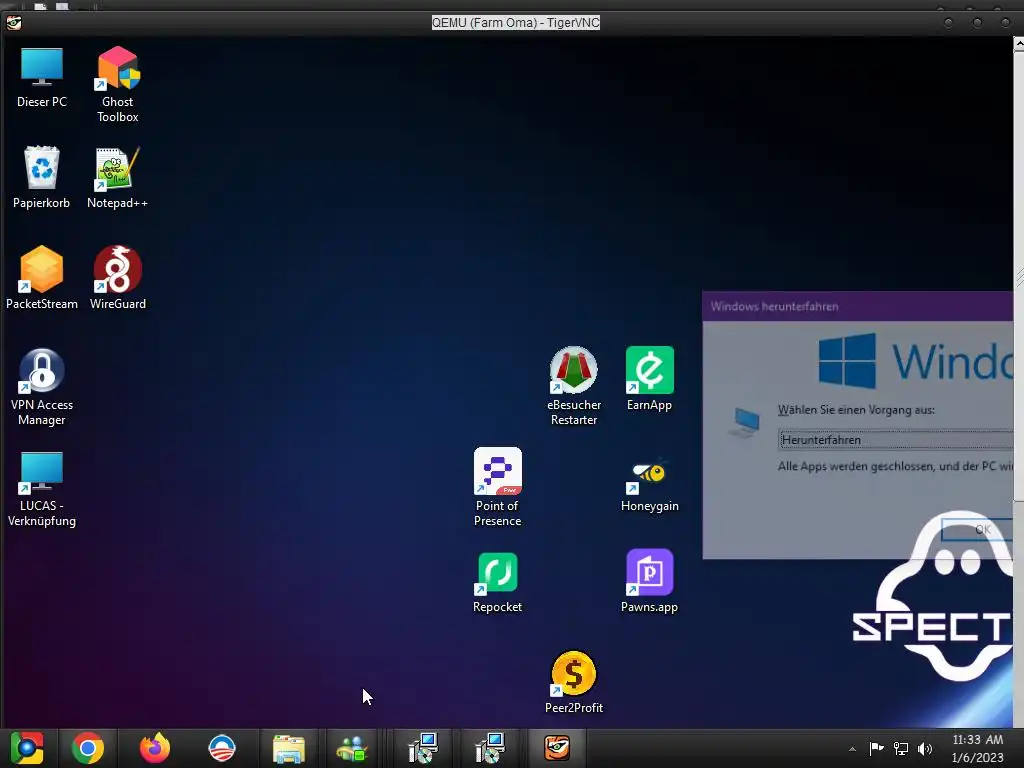Screen dimensions: 1024x768
Task: Open Point of Presence shortcut
Action: [x=498, y=487]
